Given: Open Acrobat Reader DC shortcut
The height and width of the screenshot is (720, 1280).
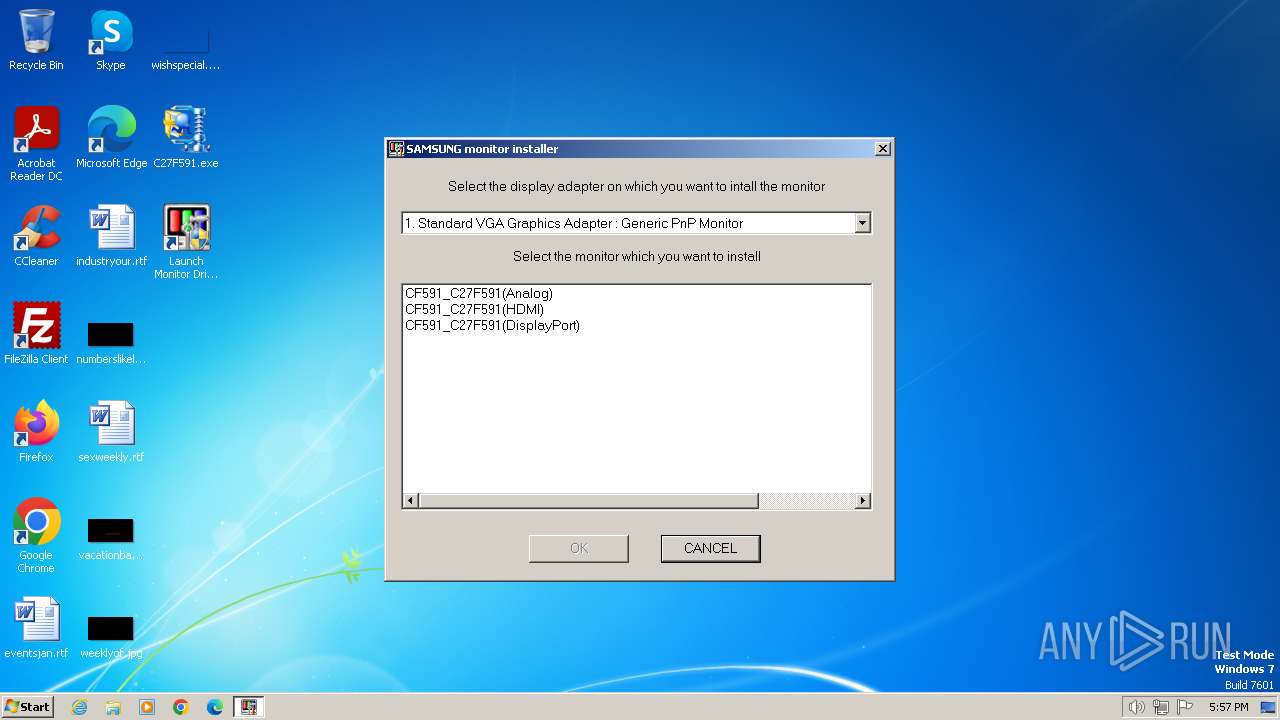Looking at the screenshot, I should point(36,143).
